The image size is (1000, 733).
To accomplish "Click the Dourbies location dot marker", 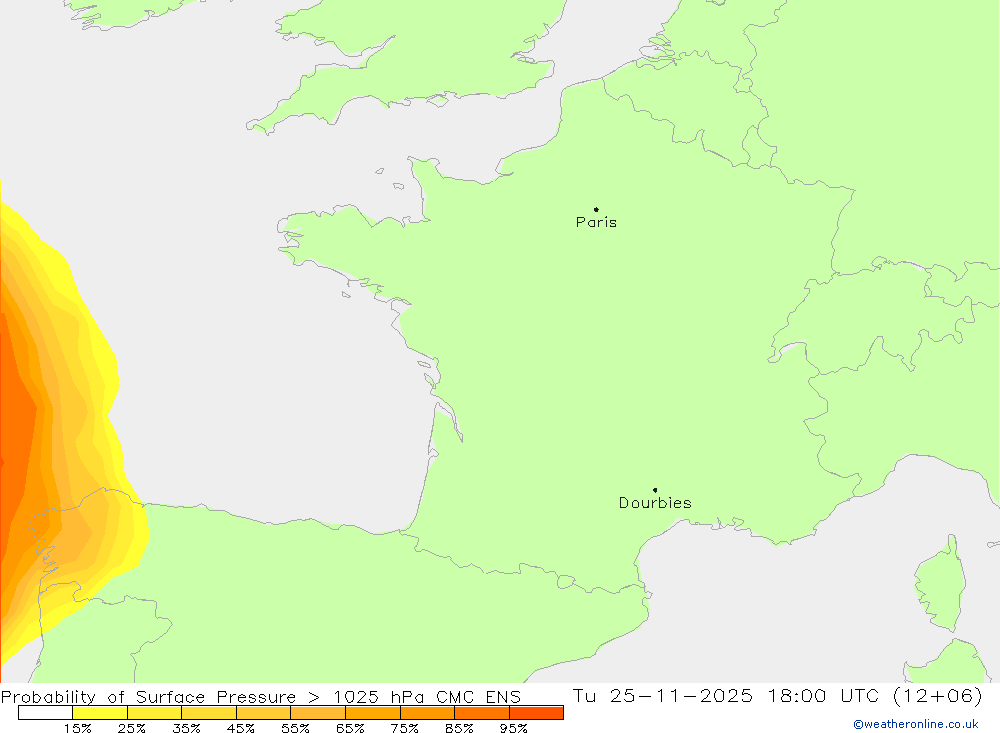I will (x=655, y=490).
